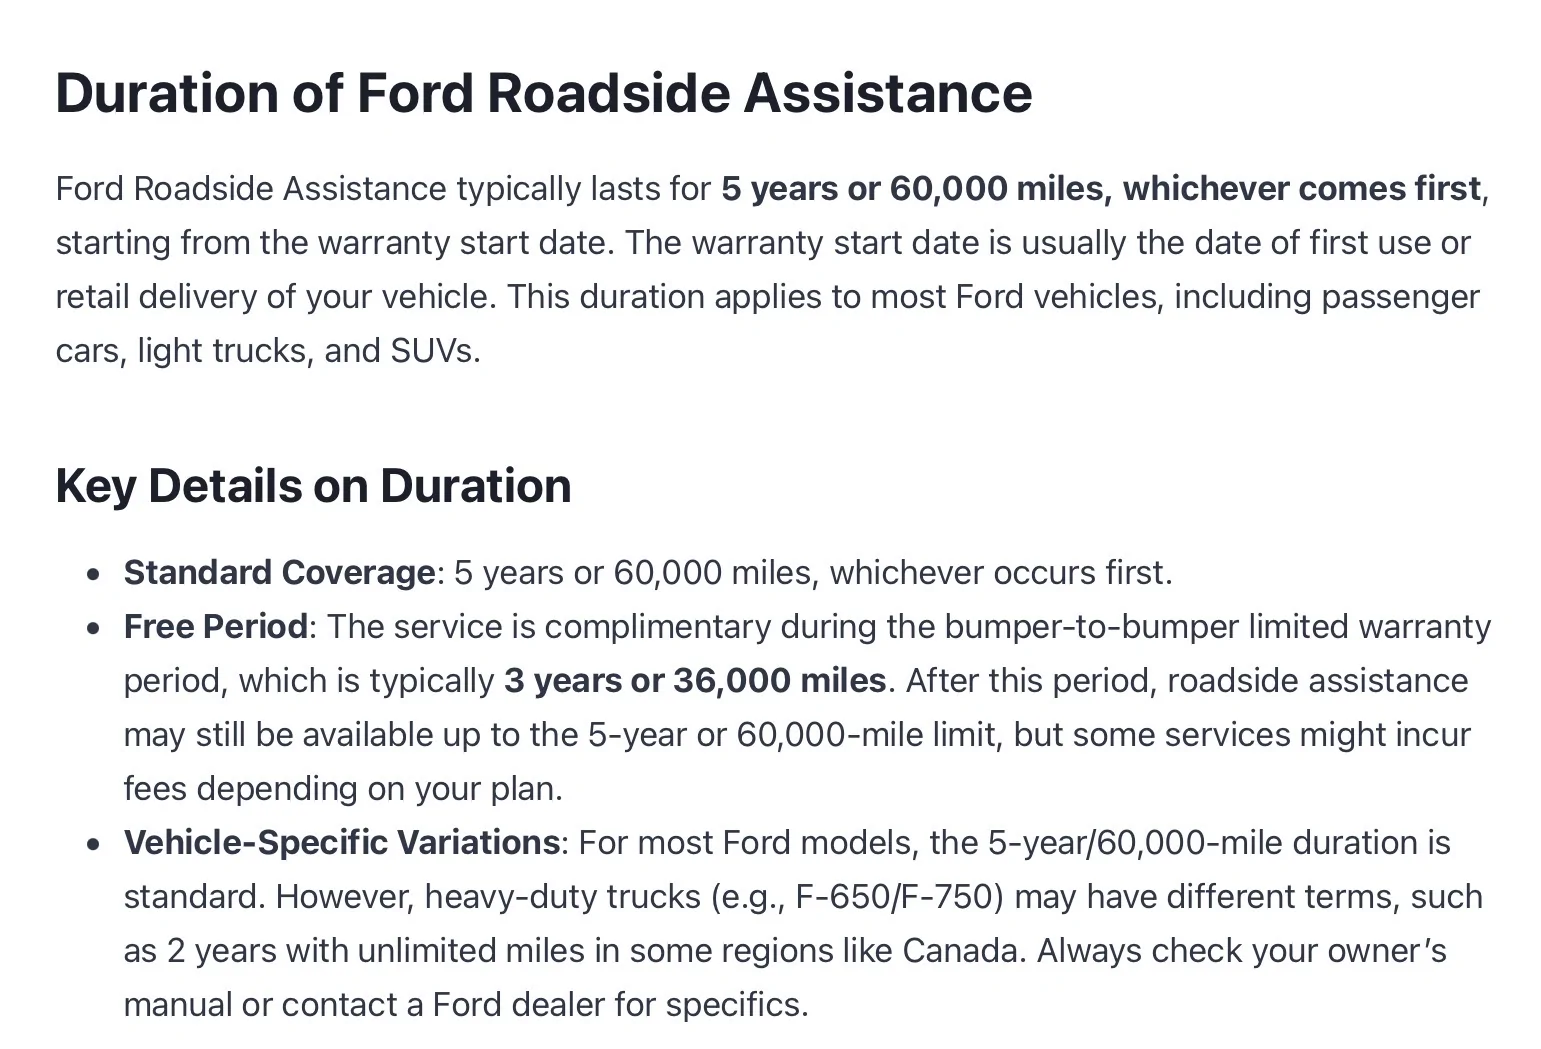The width and height of the screenshot is (1541, 1049).
Task: Click 'contact a Ford dealer for specifics'
Action: [542, 1004]
